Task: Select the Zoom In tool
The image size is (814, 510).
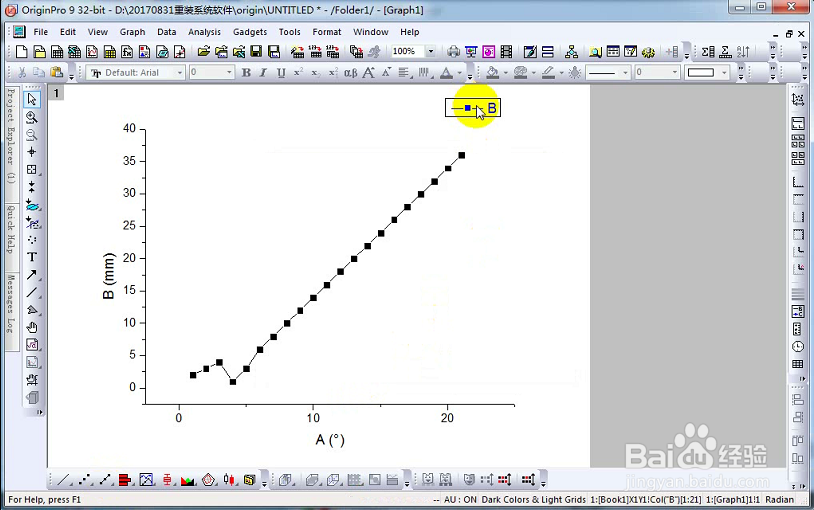Action: click(32, 117)
